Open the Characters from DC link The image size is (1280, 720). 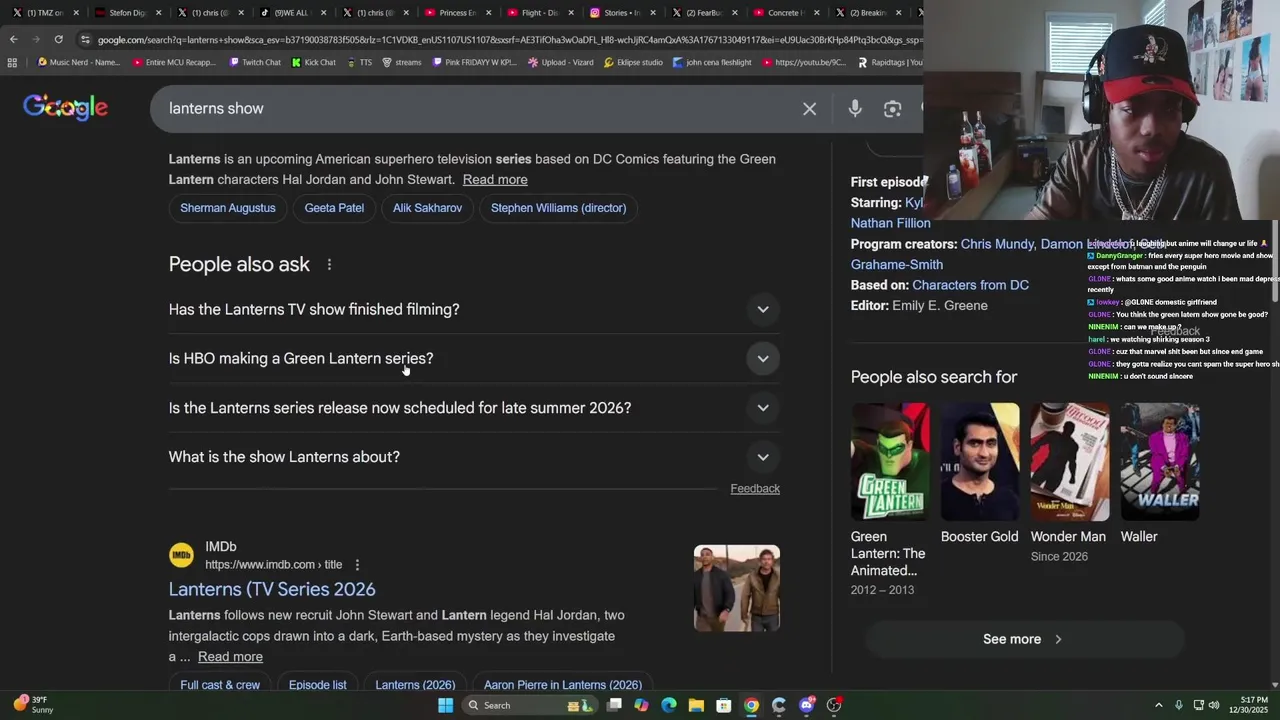tap(970, 285)
